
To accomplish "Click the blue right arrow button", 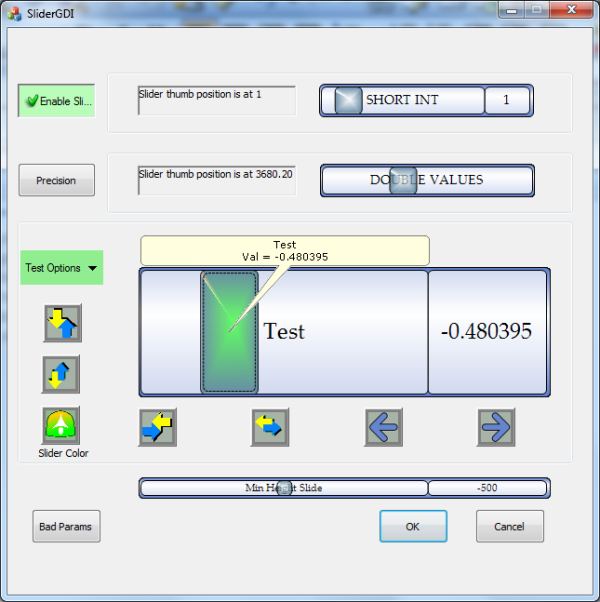I will click(x=496, y=427).
